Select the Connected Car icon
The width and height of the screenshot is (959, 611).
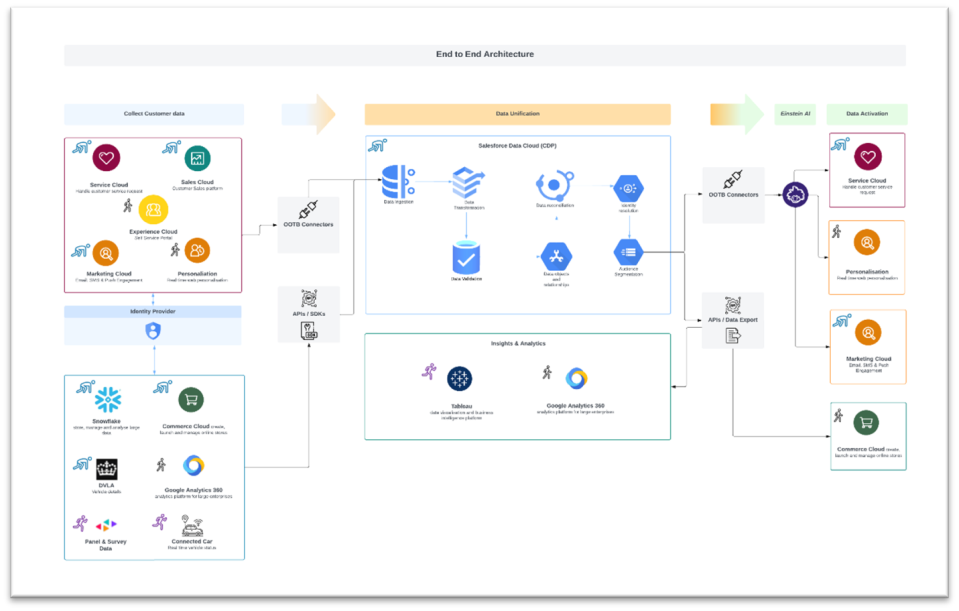point(192,525)
